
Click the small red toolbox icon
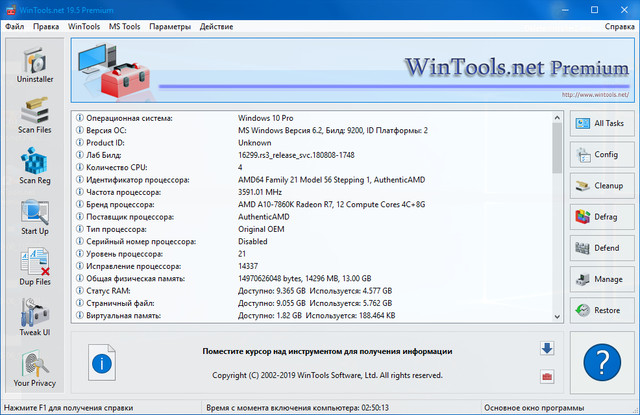coord(547,376)
